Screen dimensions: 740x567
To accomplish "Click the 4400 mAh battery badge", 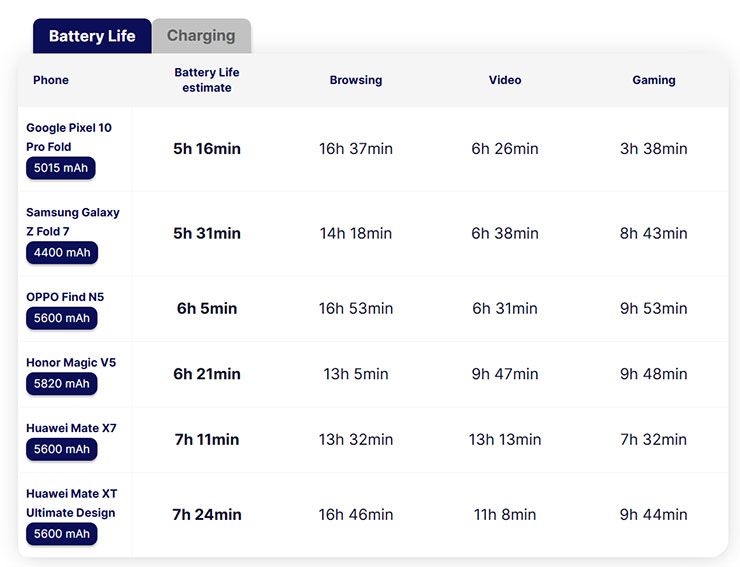I will 62,253.
